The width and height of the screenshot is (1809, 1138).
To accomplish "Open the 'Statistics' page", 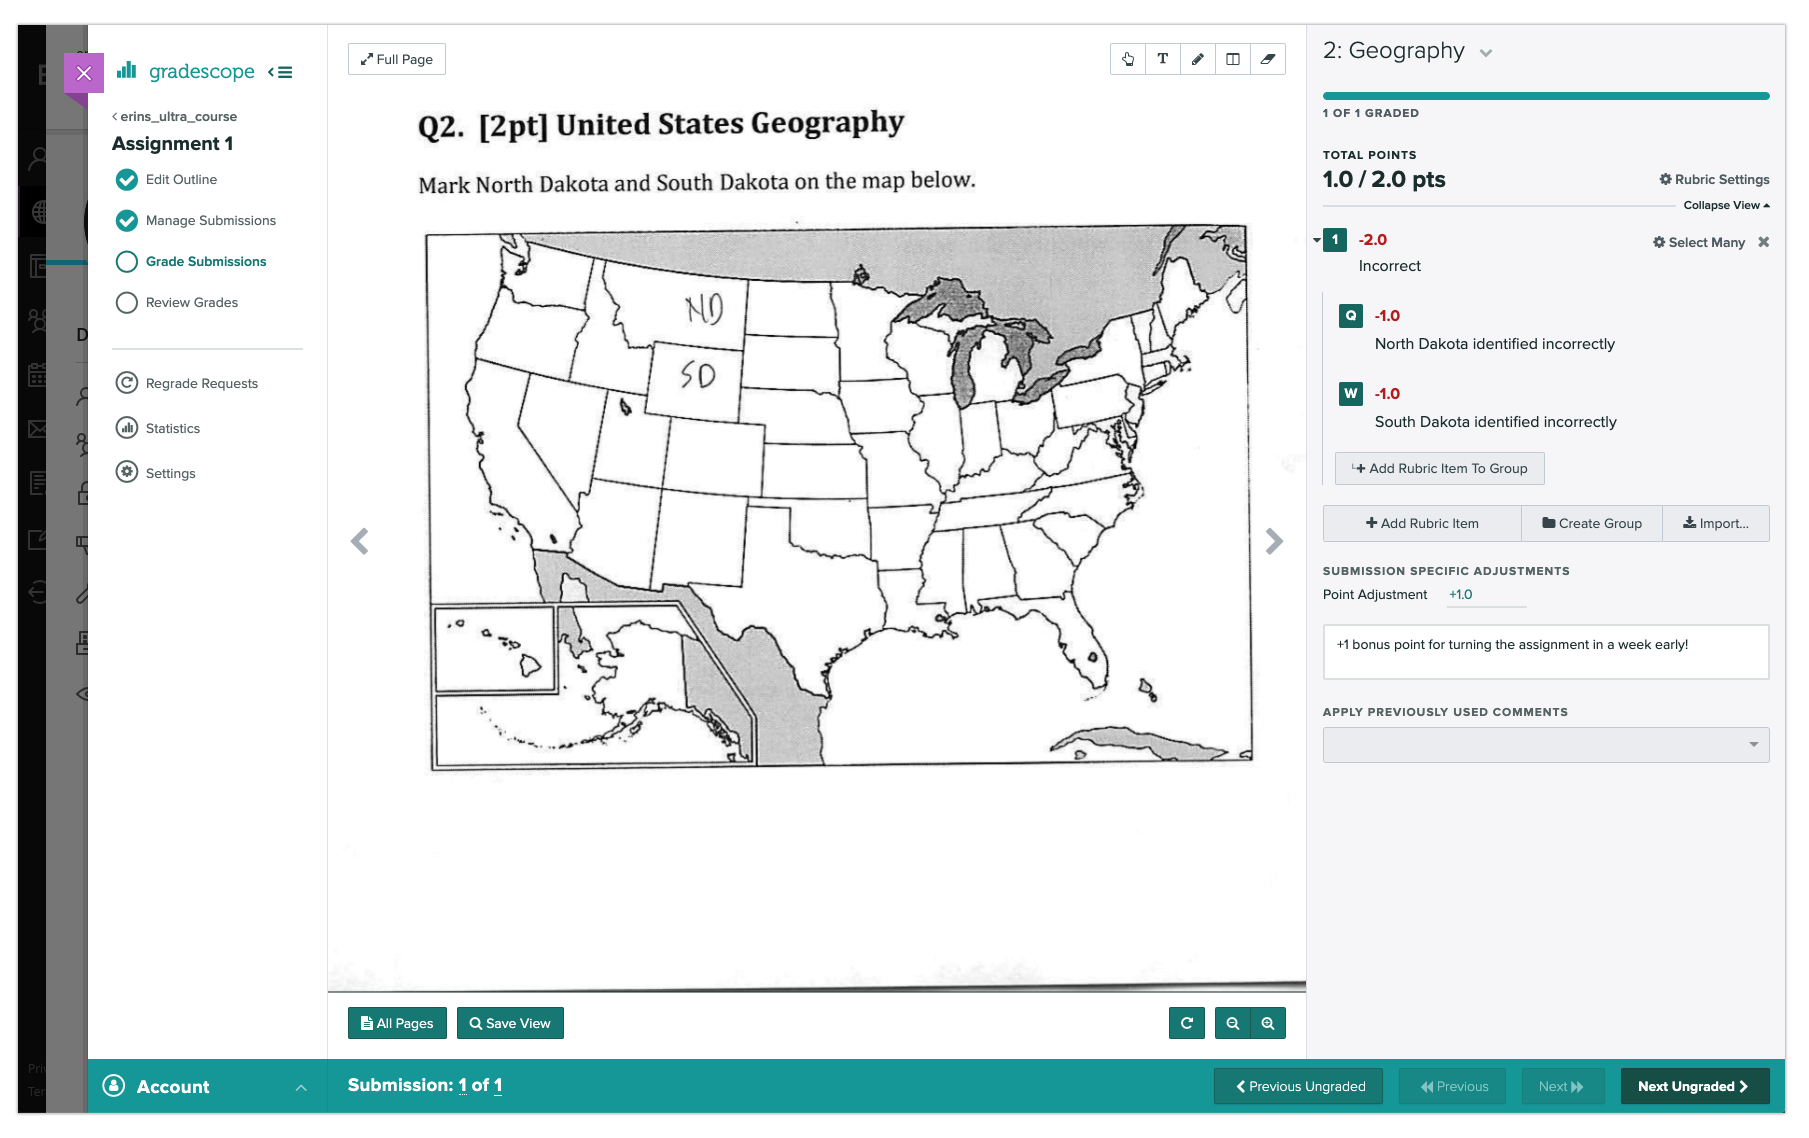I will tap(171, 428).
